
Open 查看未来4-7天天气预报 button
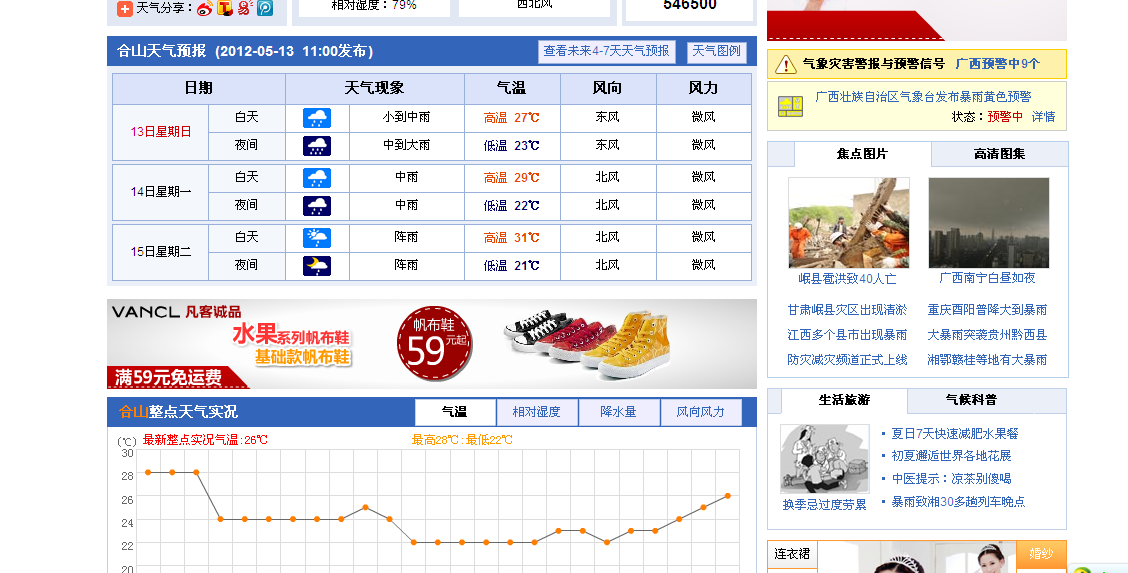(x=606, y=51)
